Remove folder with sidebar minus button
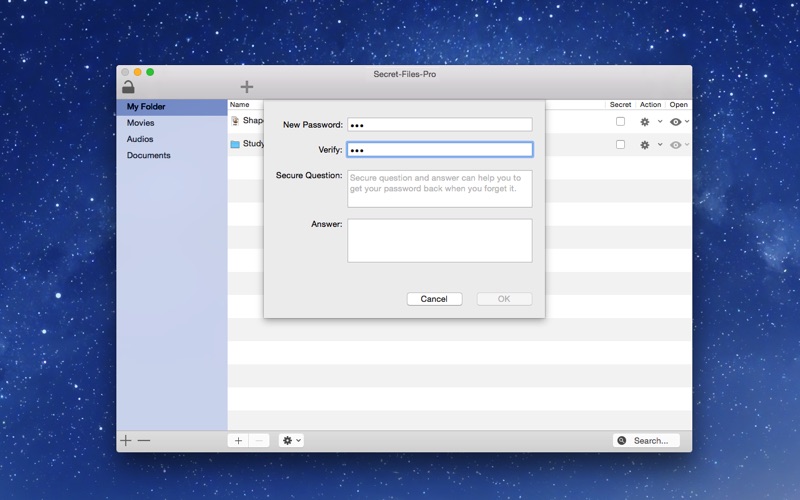The width and height of the screenshot is (800, 500). point(144,440)
